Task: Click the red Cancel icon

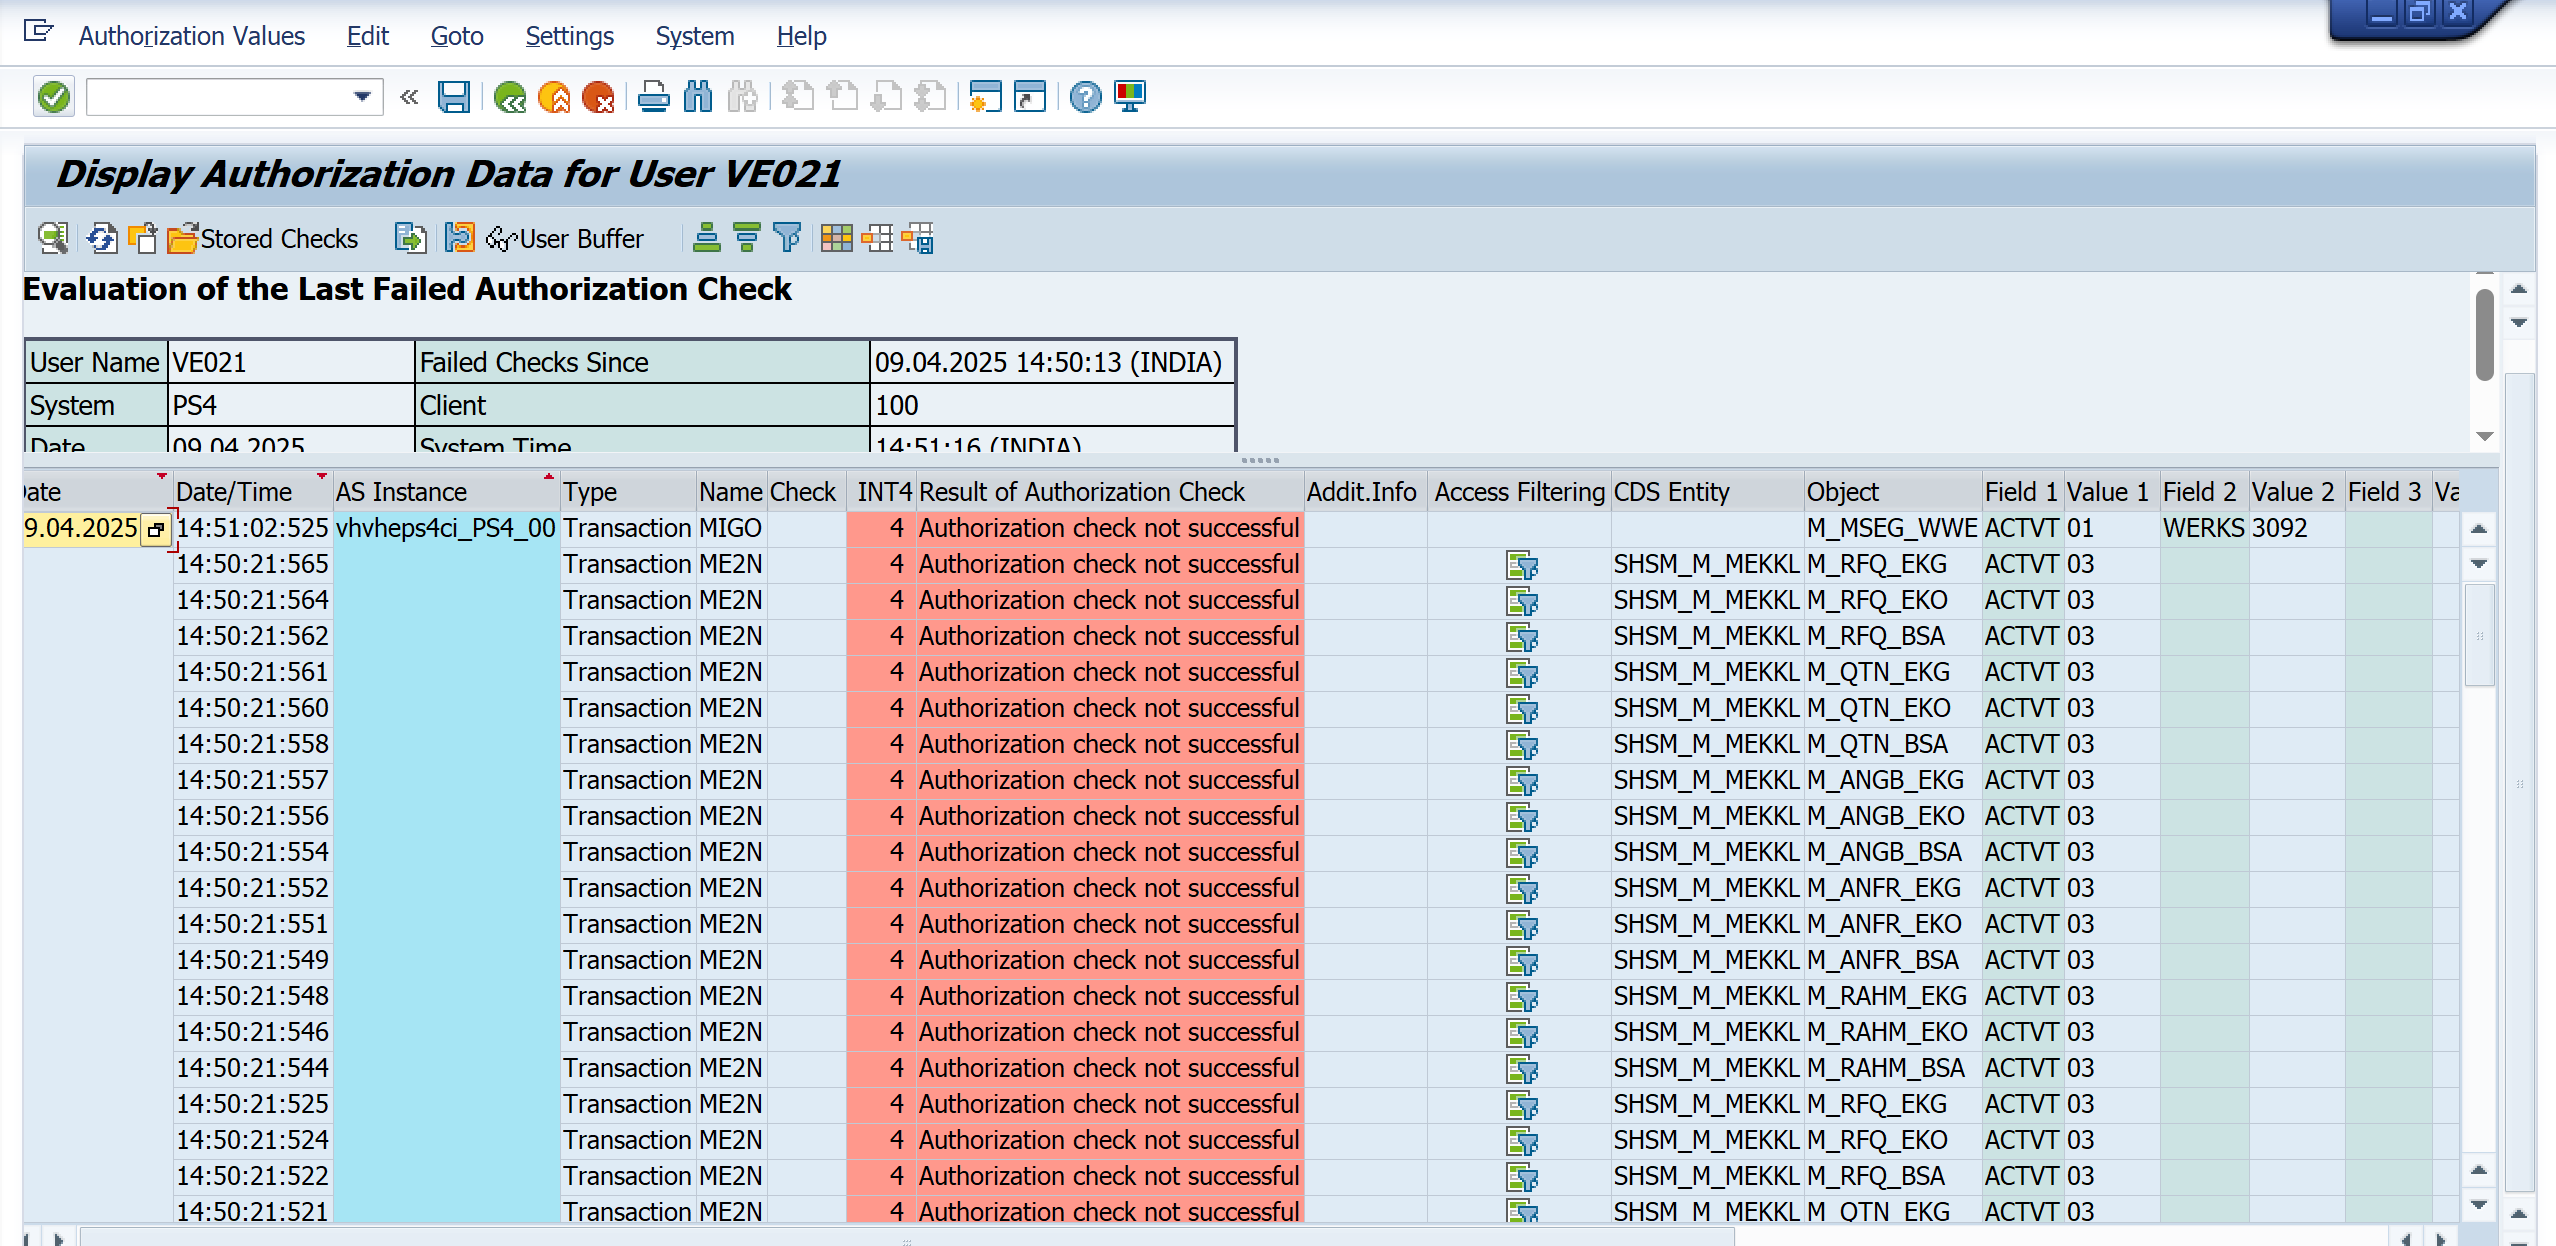Action: (x=598, y=97)
